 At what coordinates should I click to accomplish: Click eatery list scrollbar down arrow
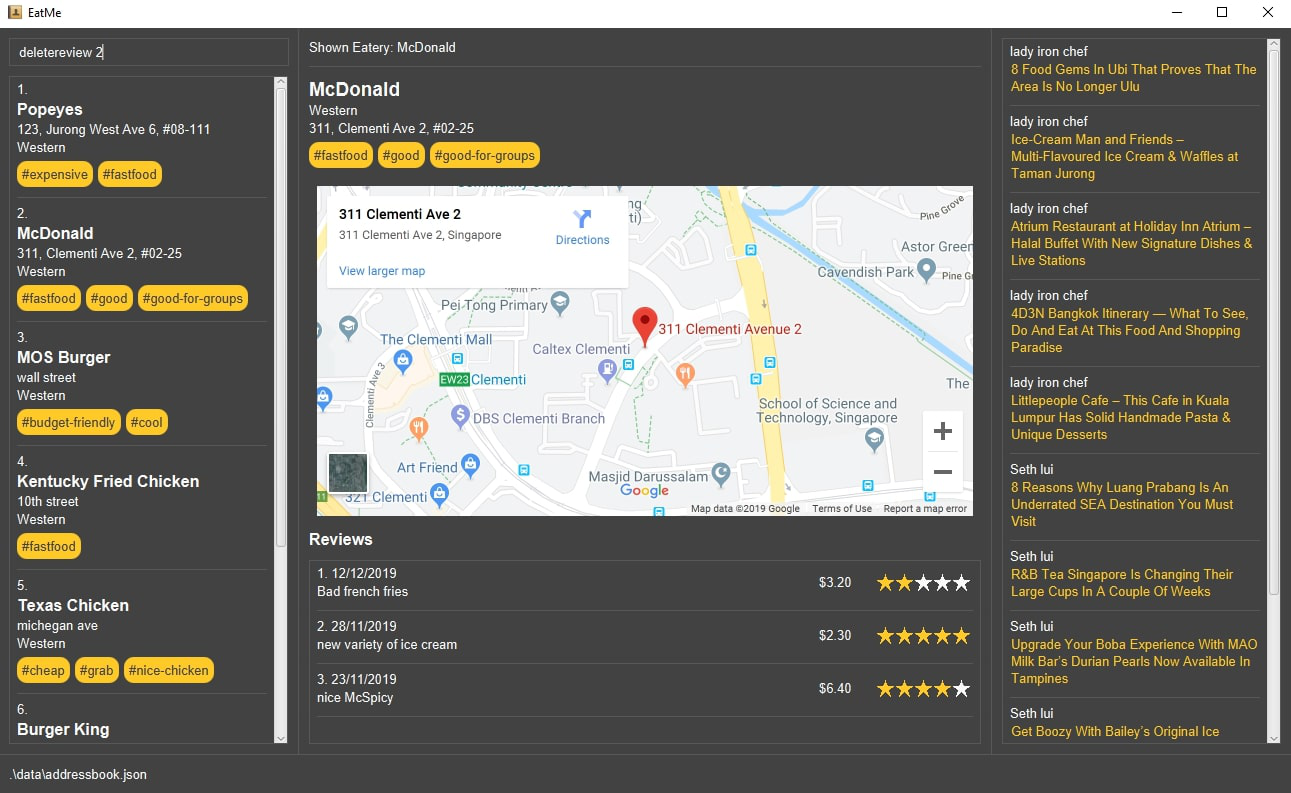click(x=280, y=738)
